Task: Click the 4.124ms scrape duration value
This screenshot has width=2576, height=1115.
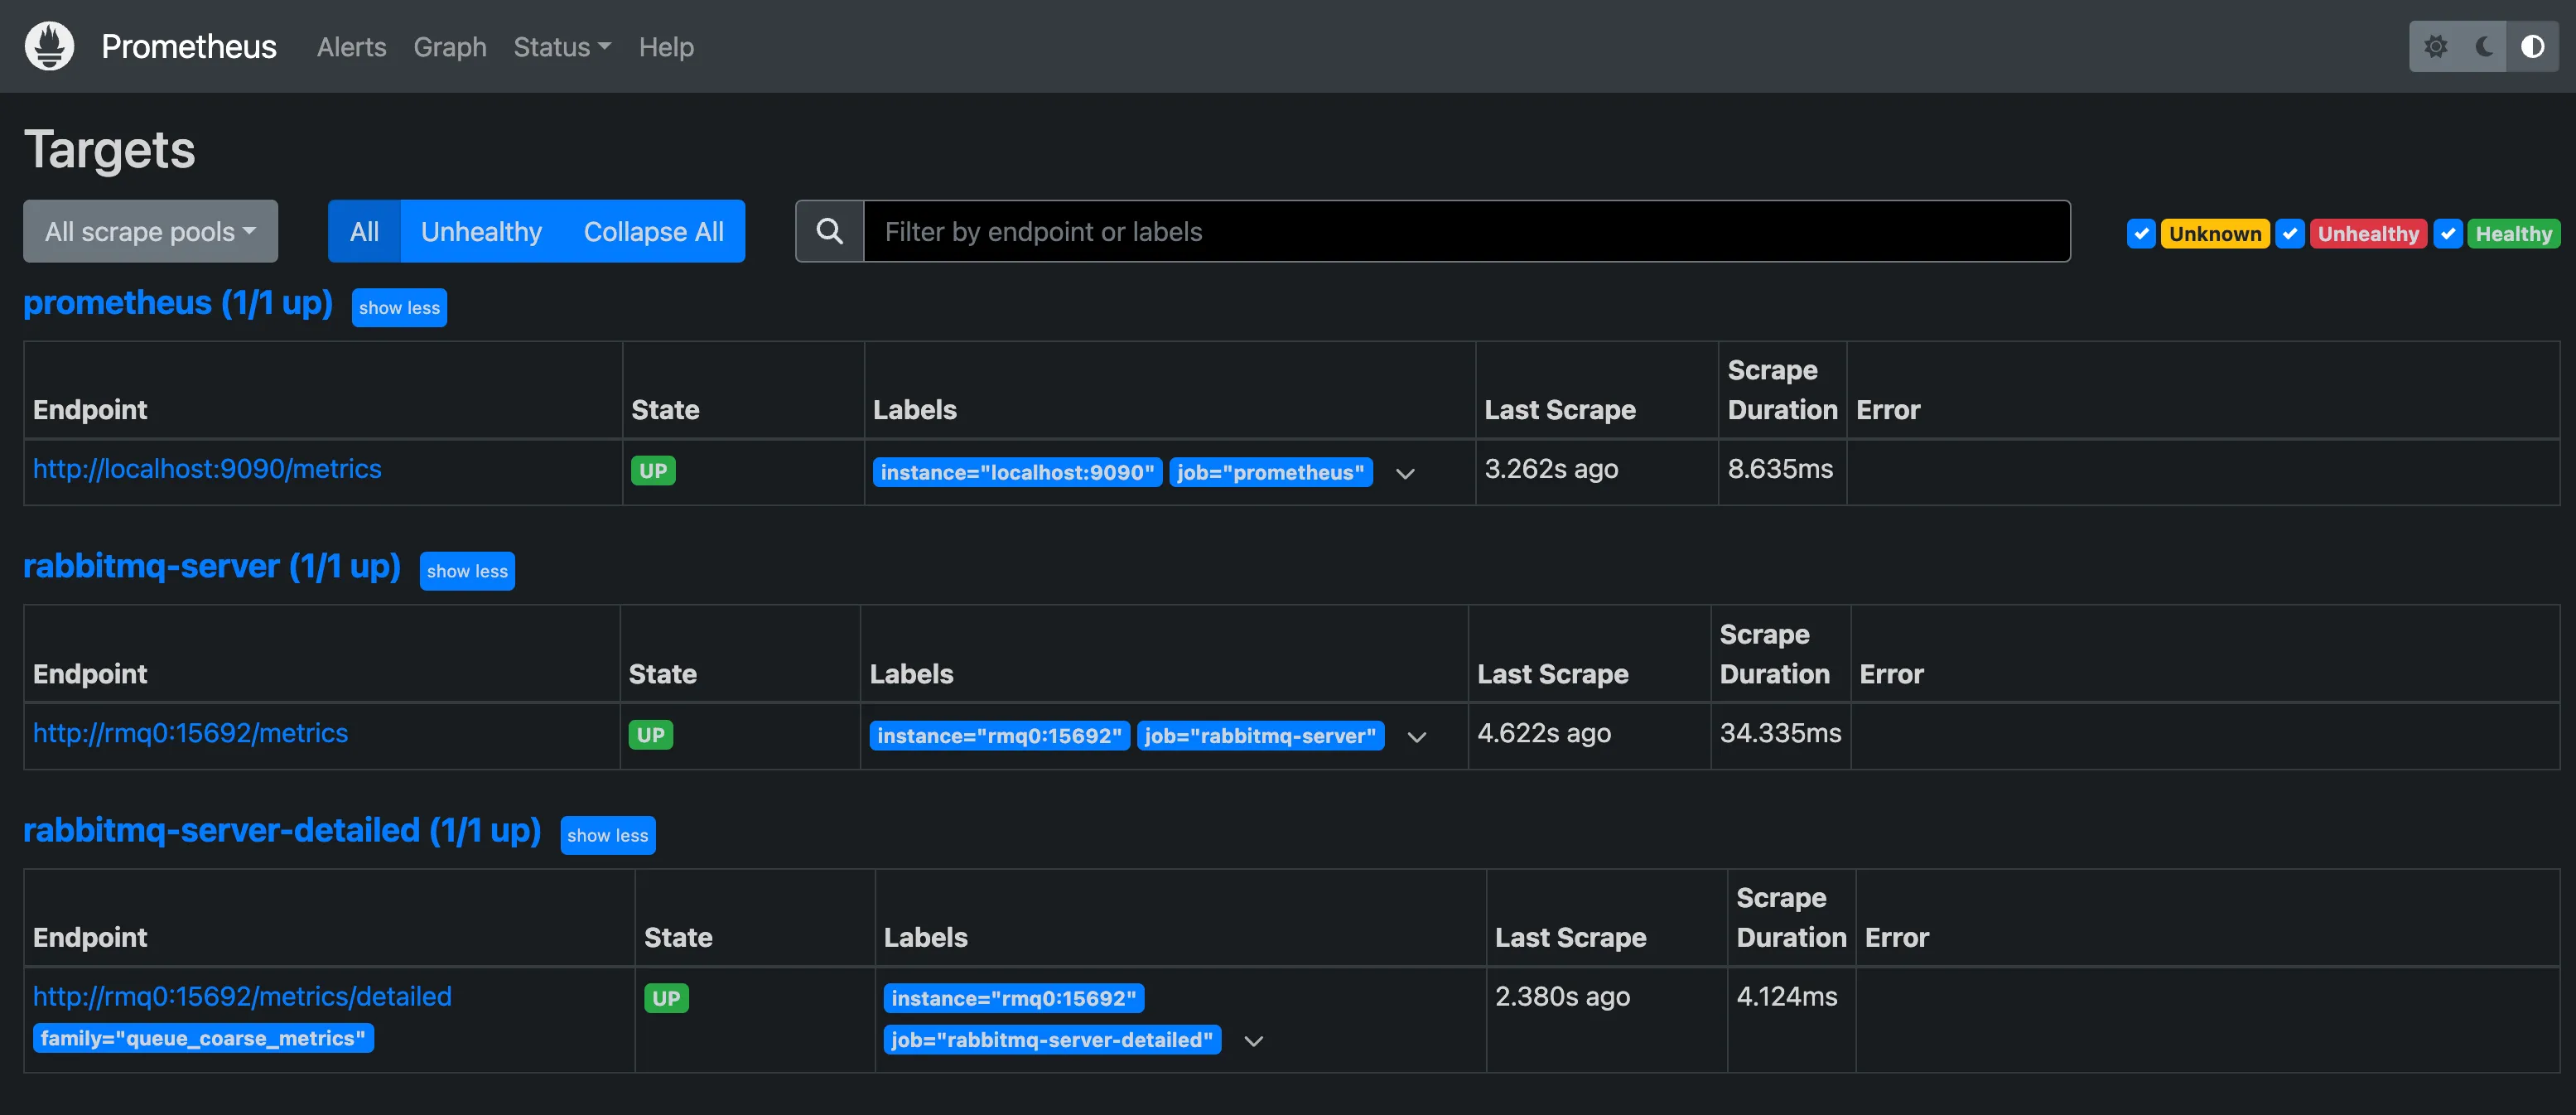Action: pos(1787,996)
